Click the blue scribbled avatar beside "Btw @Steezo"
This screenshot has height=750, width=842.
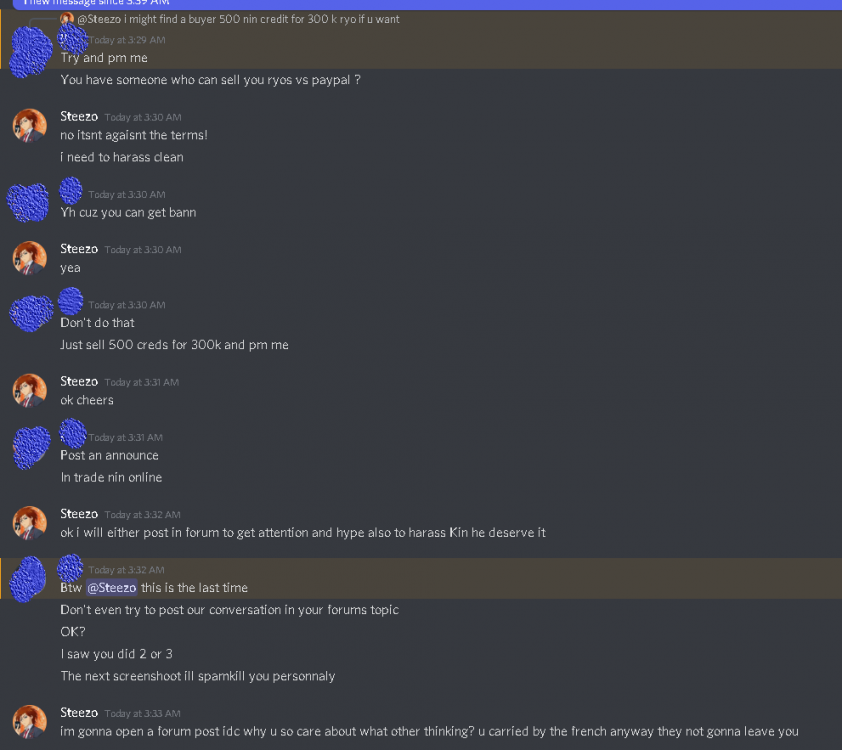point(28,580)
